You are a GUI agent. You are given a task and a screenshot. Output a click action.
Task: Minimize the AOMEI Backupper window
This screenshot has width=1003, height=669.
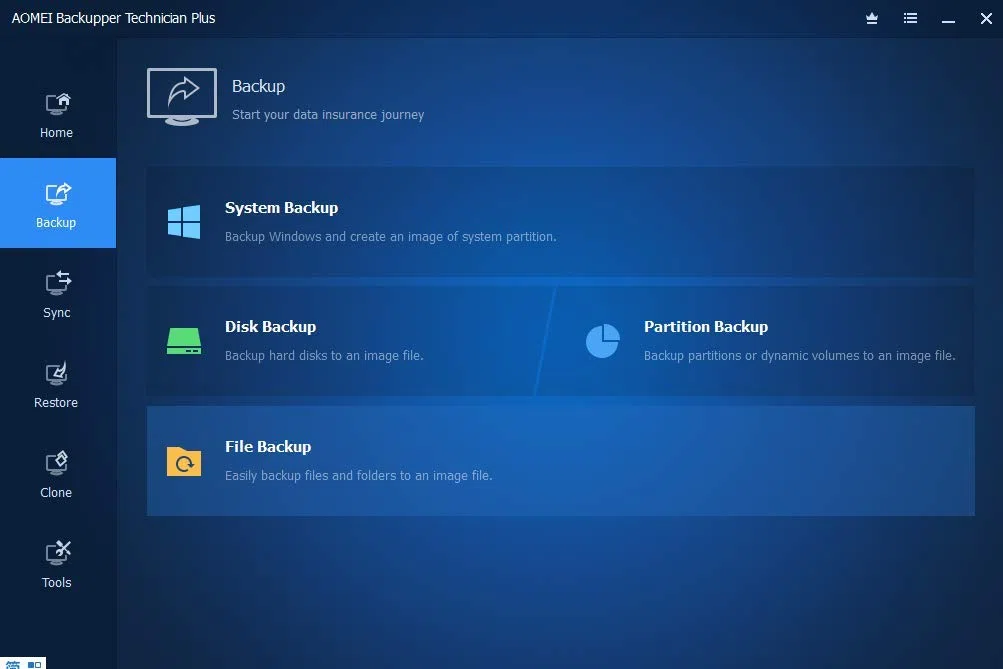tap(948, 19)
